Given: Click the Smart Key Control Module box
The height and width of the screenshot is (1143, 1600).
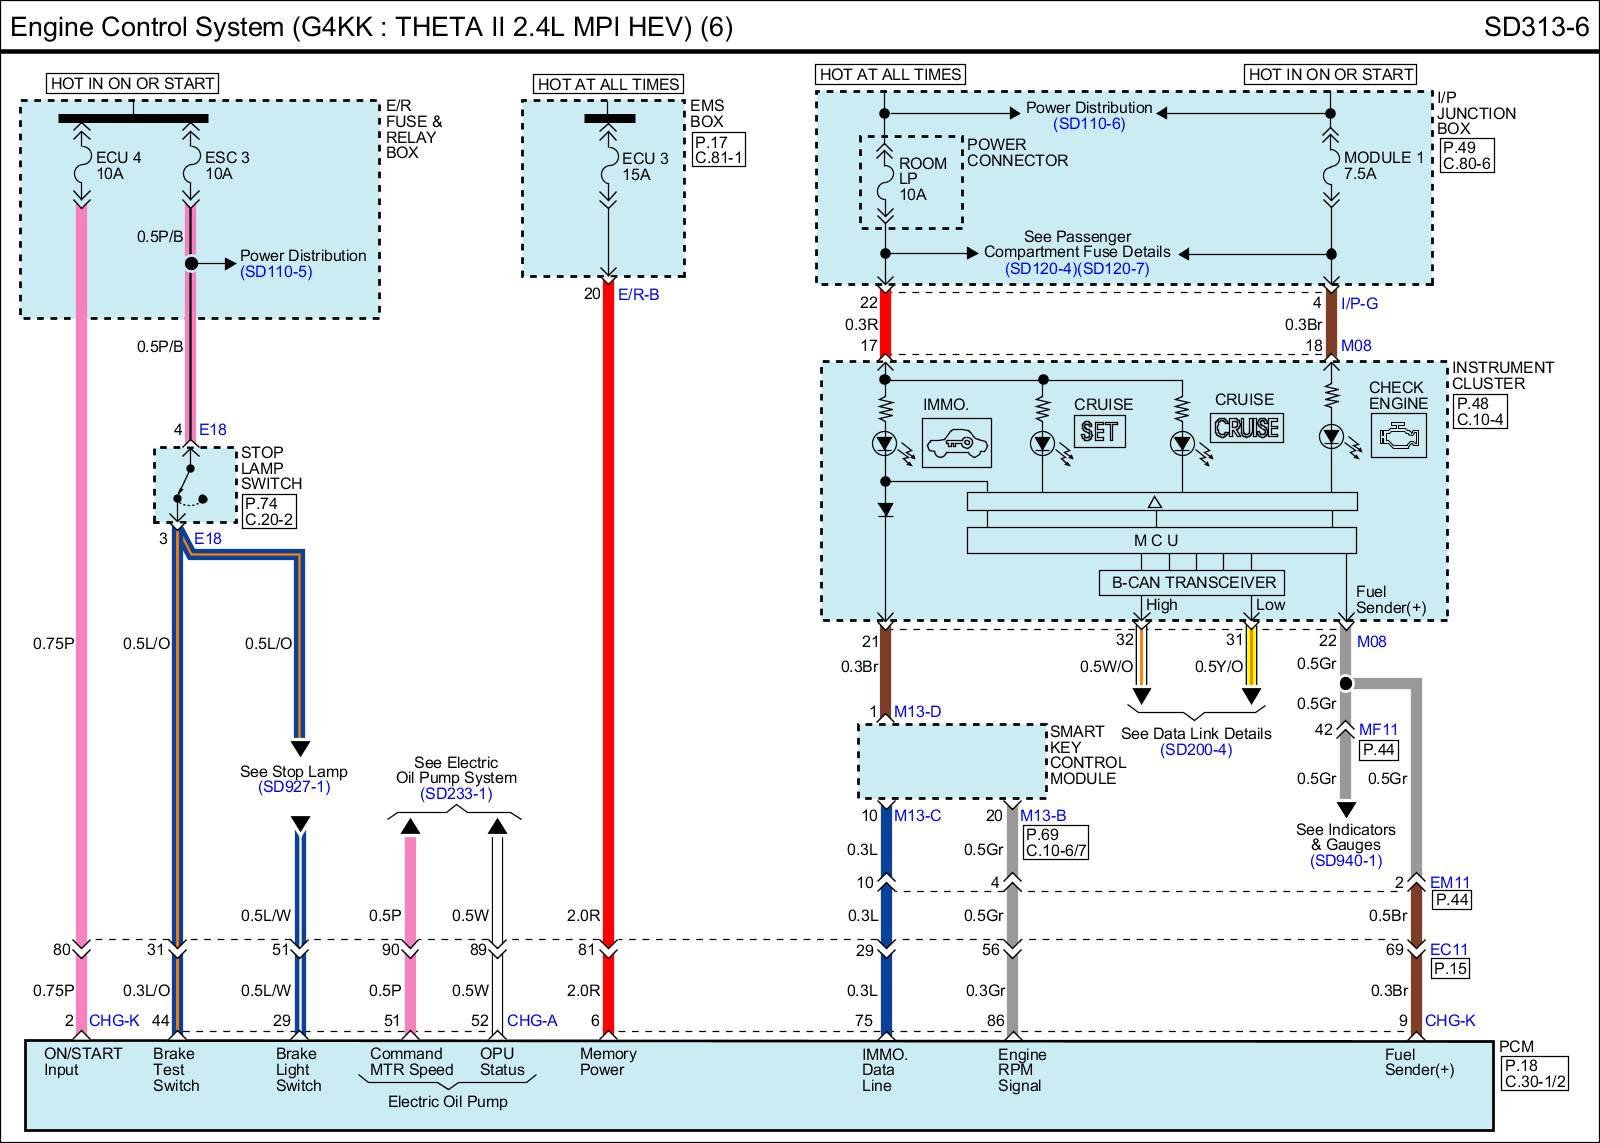Looking at the screenshot, I should [951, 762].
